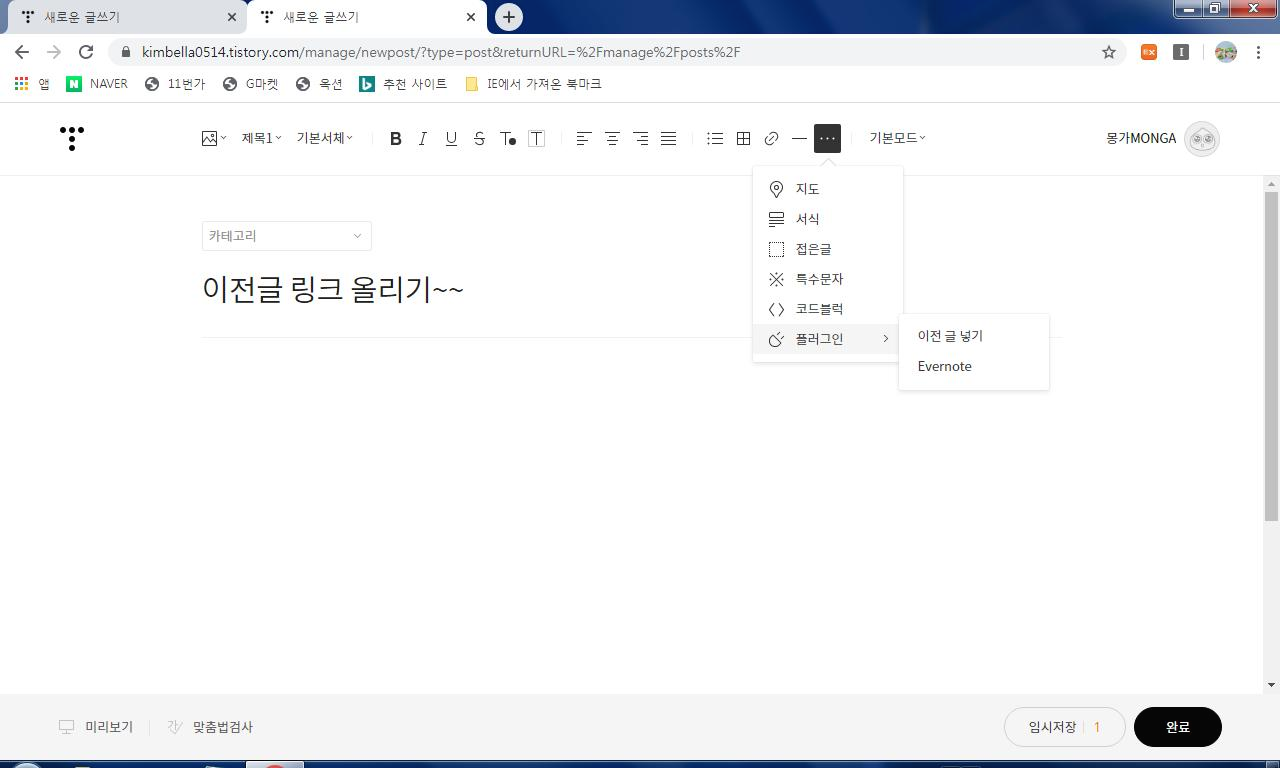This screenshot has width=1280, height=768.
Task: Align text to the right
Action: 640,138
